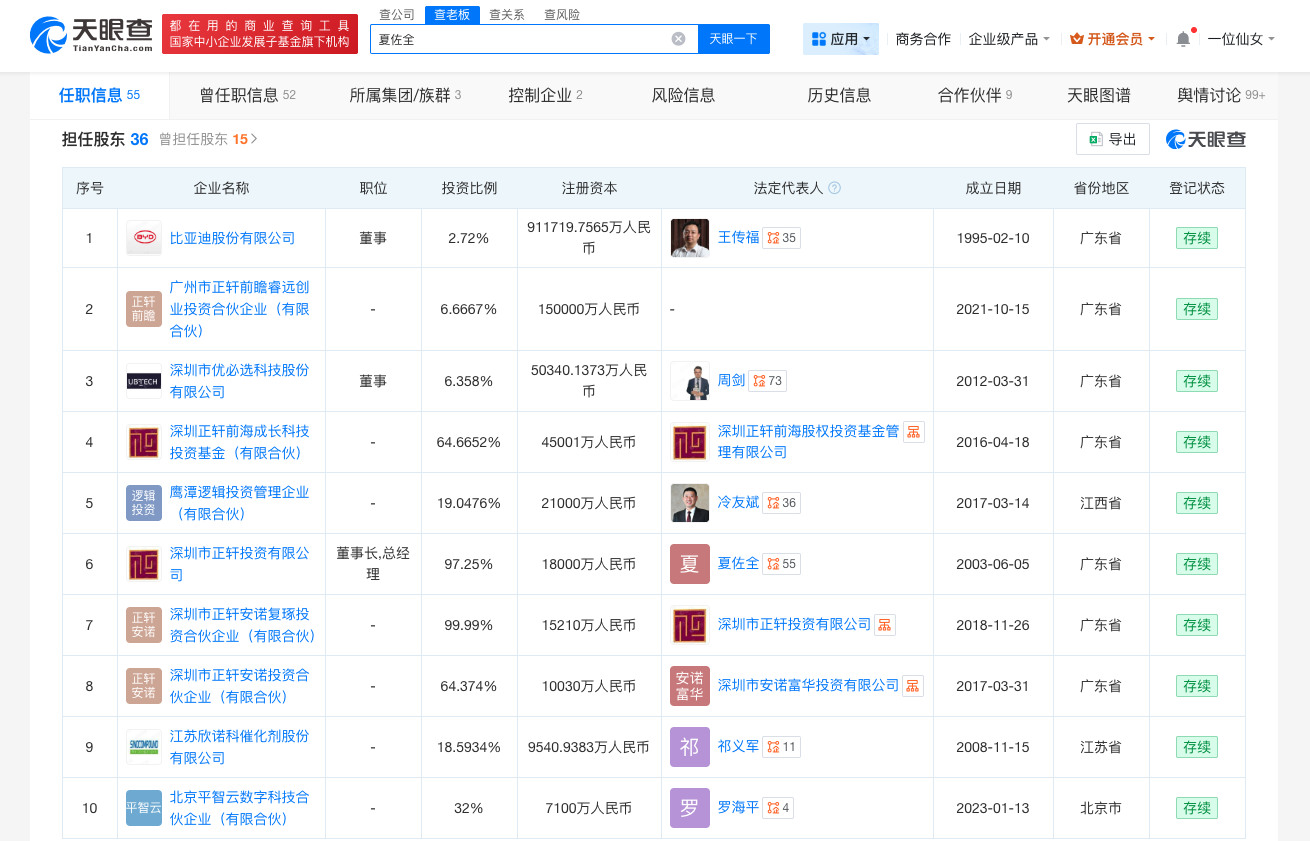
Task: Open the 天眼图谱 tab
Action: pos(1099,96)
